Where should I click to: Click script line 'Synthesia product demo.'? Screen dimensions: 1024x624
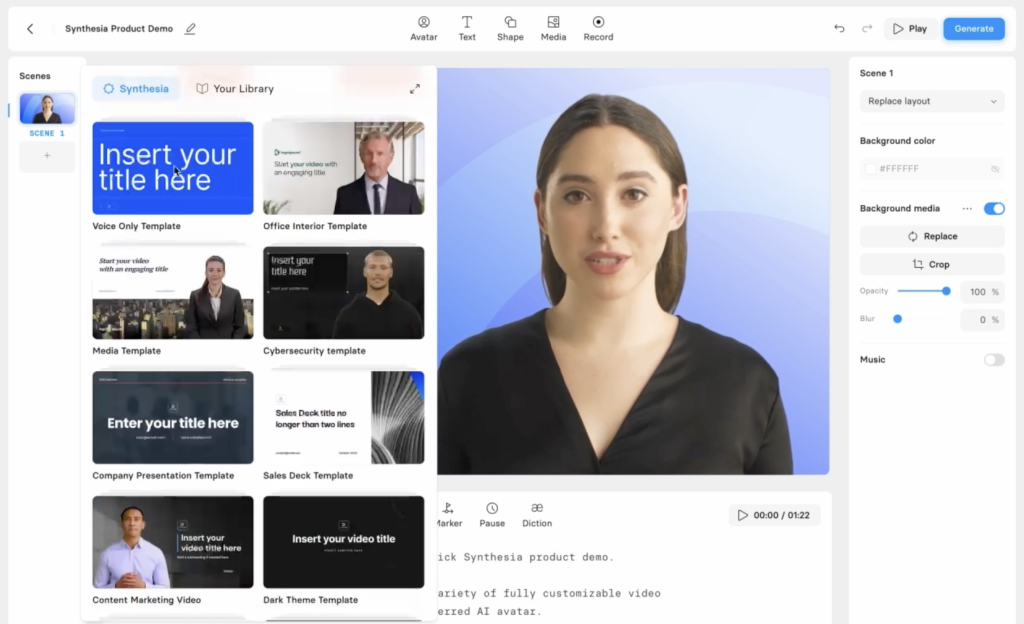coord(539,557)
